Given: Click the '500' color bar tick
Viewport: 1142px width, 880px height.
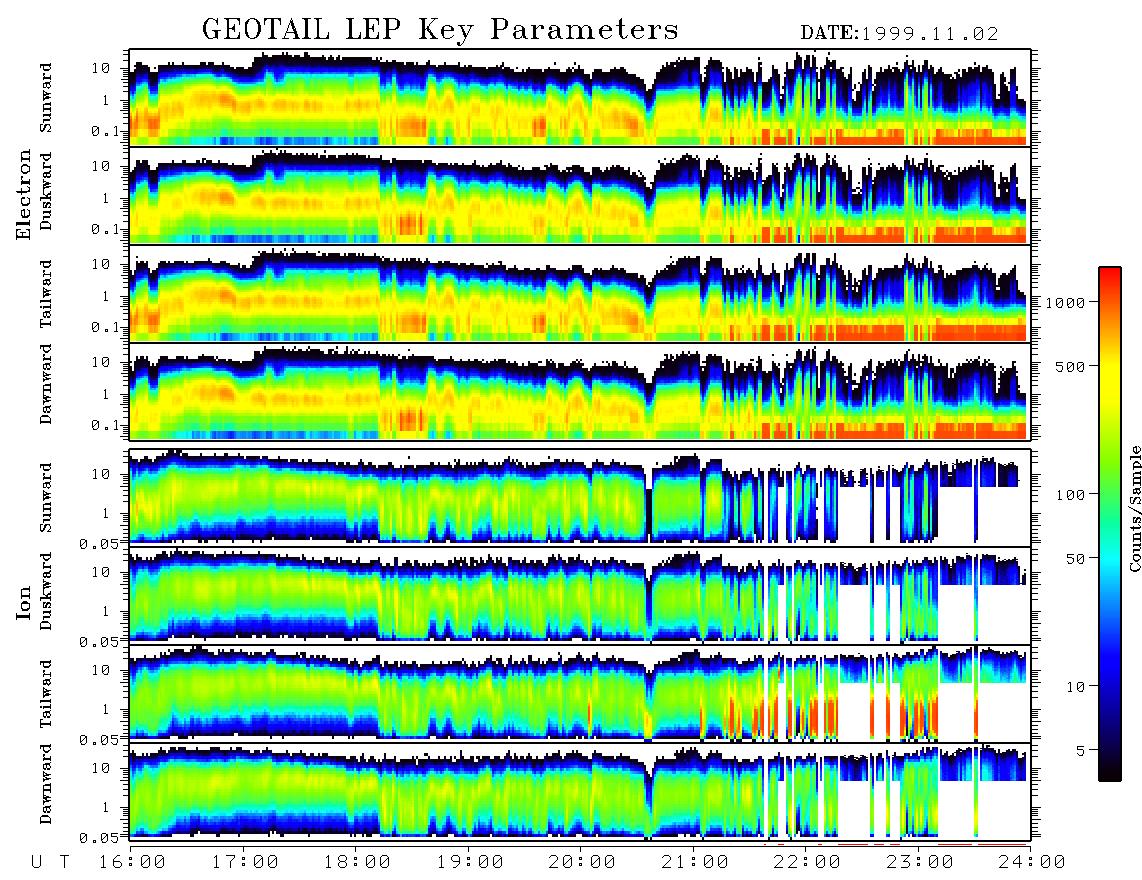Looking at the screenshot, I should coord(1070,366).
